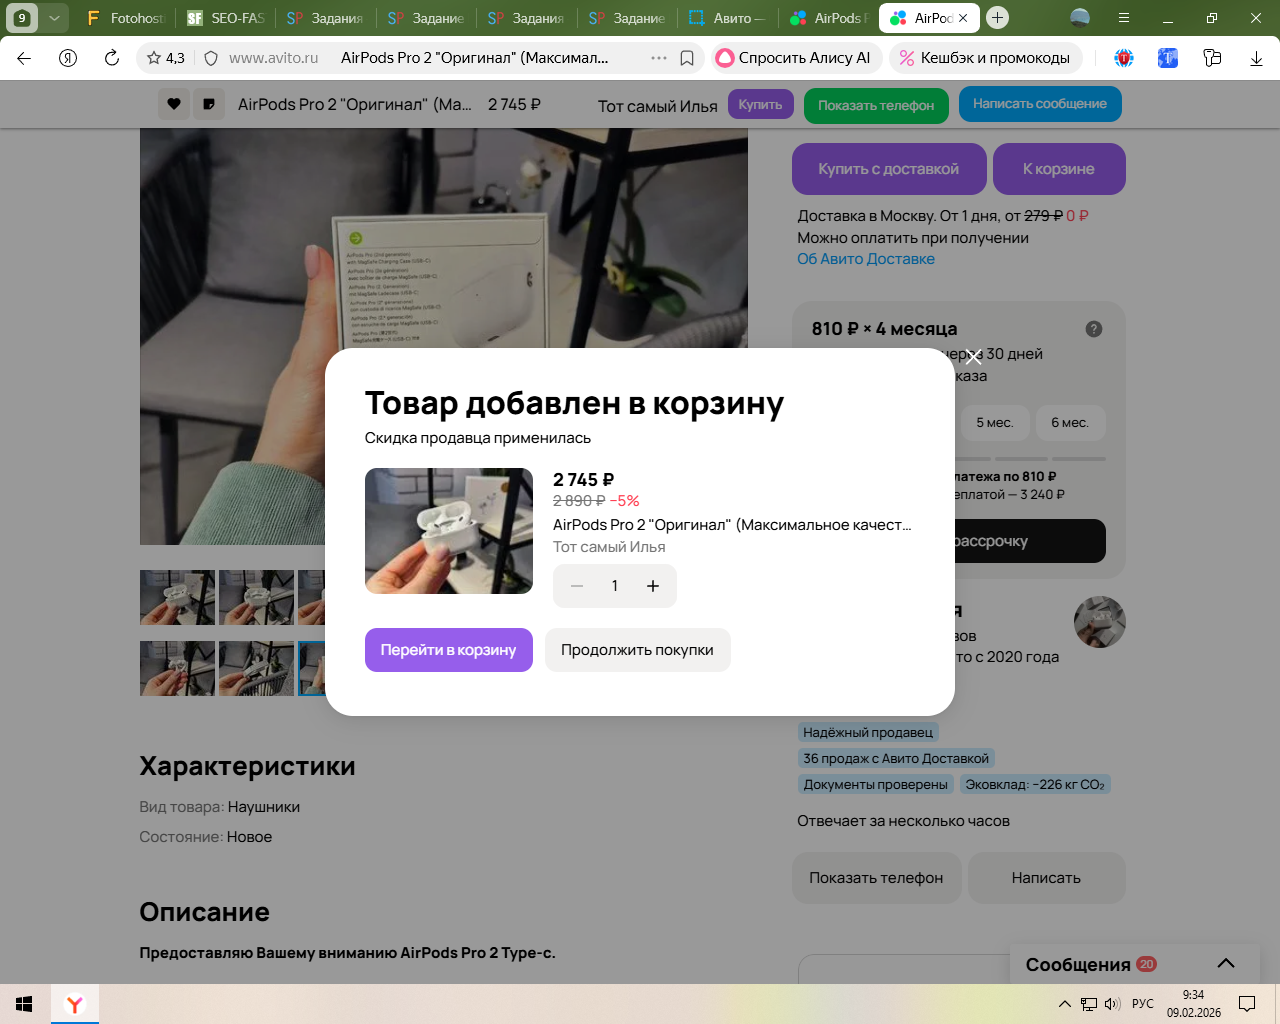1280x1024 pixels.
Task: Open 'Кешбэк и промокоды' in the toolbar
Action: tap(986, 58)
